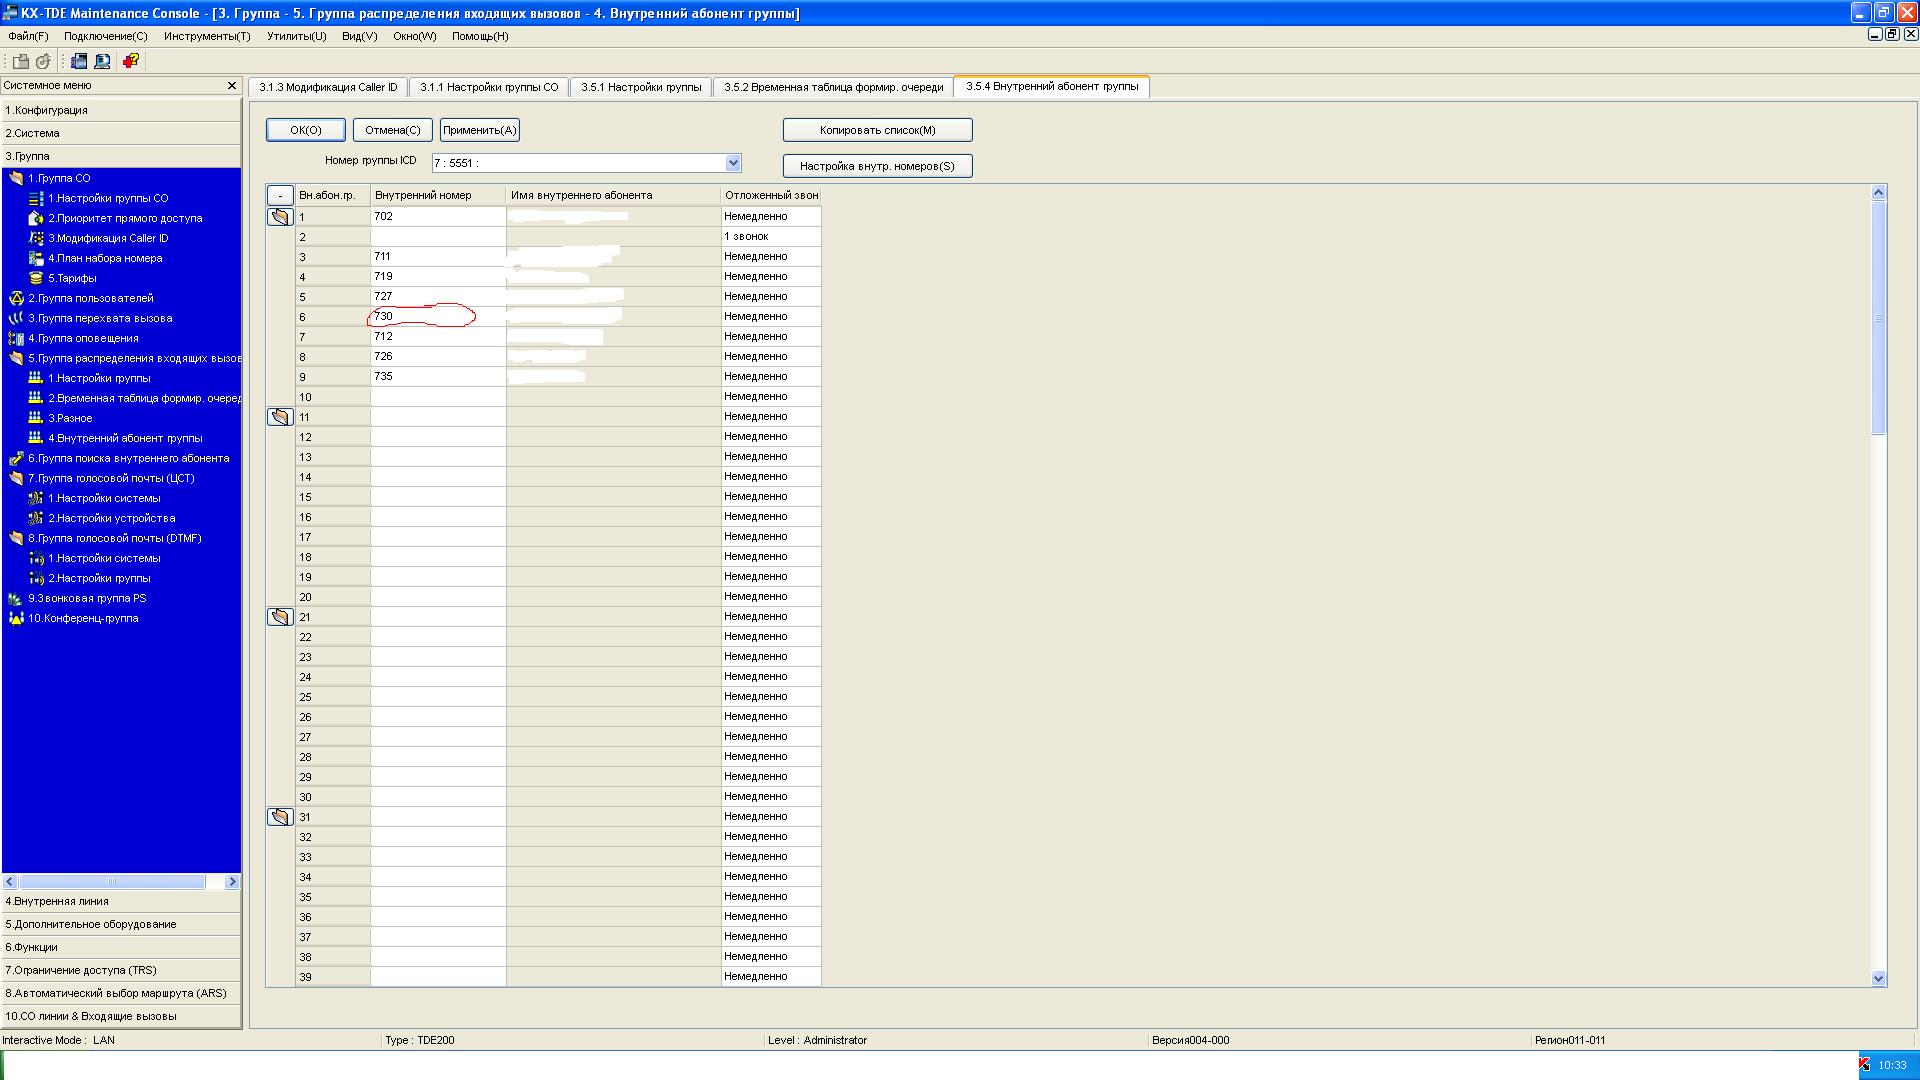Click 'Копировать список(M)' button

pyautogui.click(x=877, y=130)
